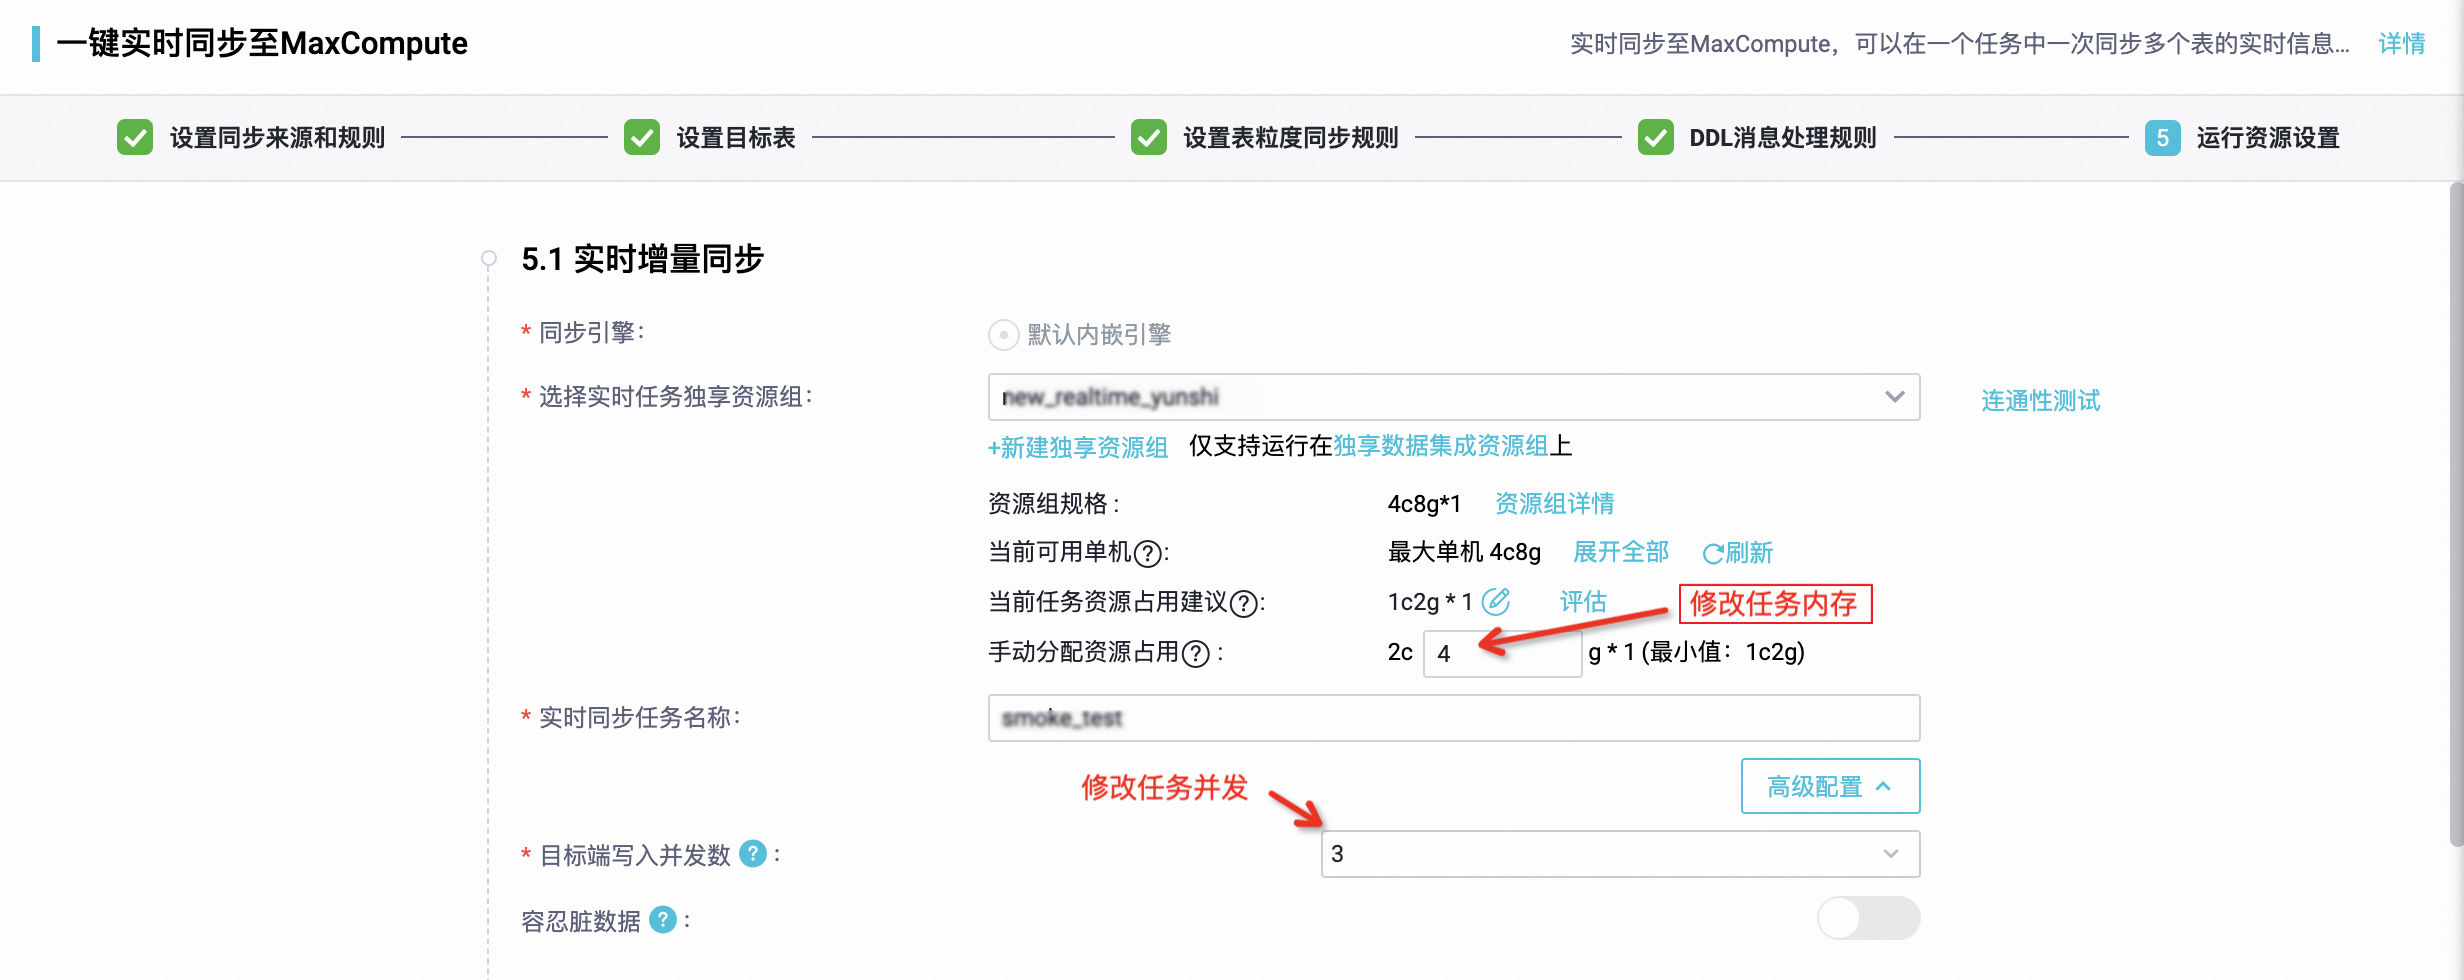Viewport: 2464px width, 980px height.
Task: Open the 独享数据集成资源组 link
Action: coord(1441,446)
